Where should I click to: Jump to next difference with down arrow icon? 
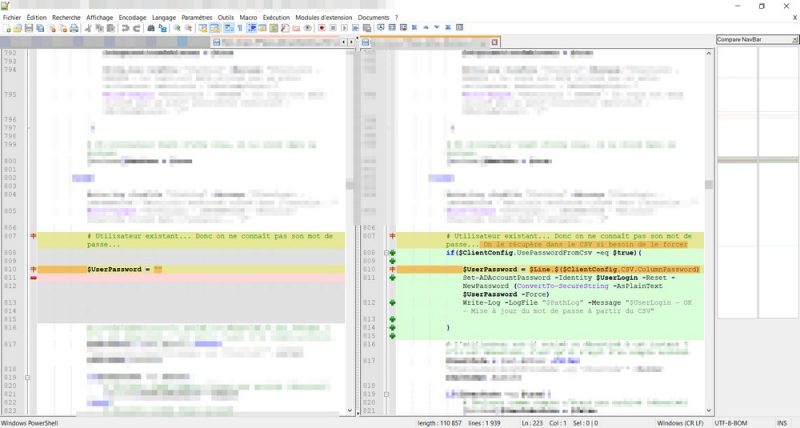click(436, 28)
